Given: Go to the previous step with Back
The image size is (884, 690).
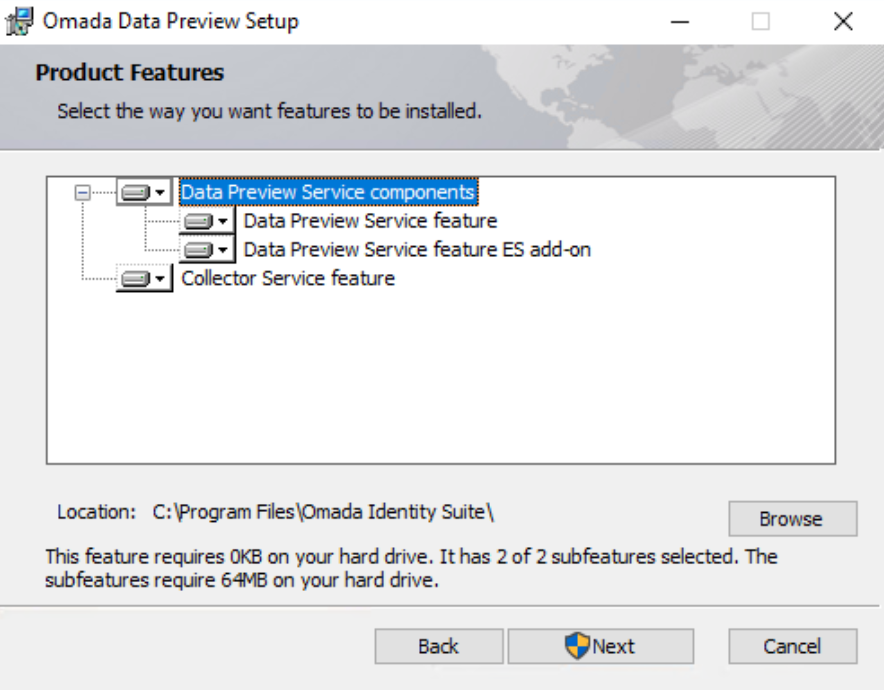Looking at the screenshot, I should point(439,646).
